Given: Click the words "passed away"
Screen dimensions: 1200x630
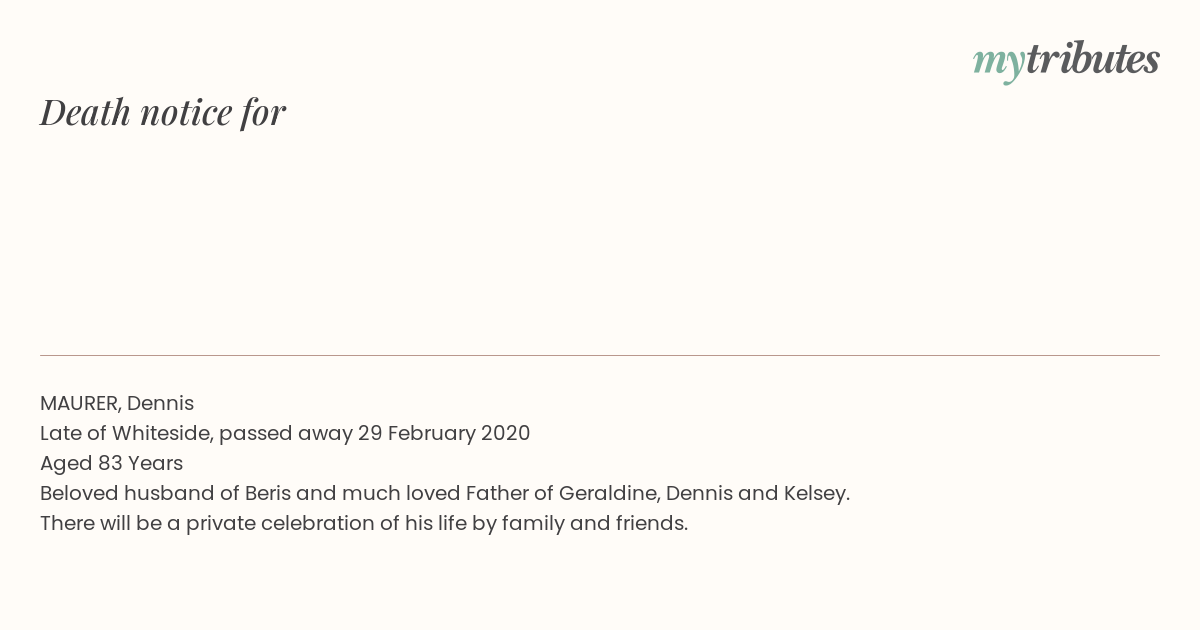Looking at the screenshot, I should click(285, 433).
